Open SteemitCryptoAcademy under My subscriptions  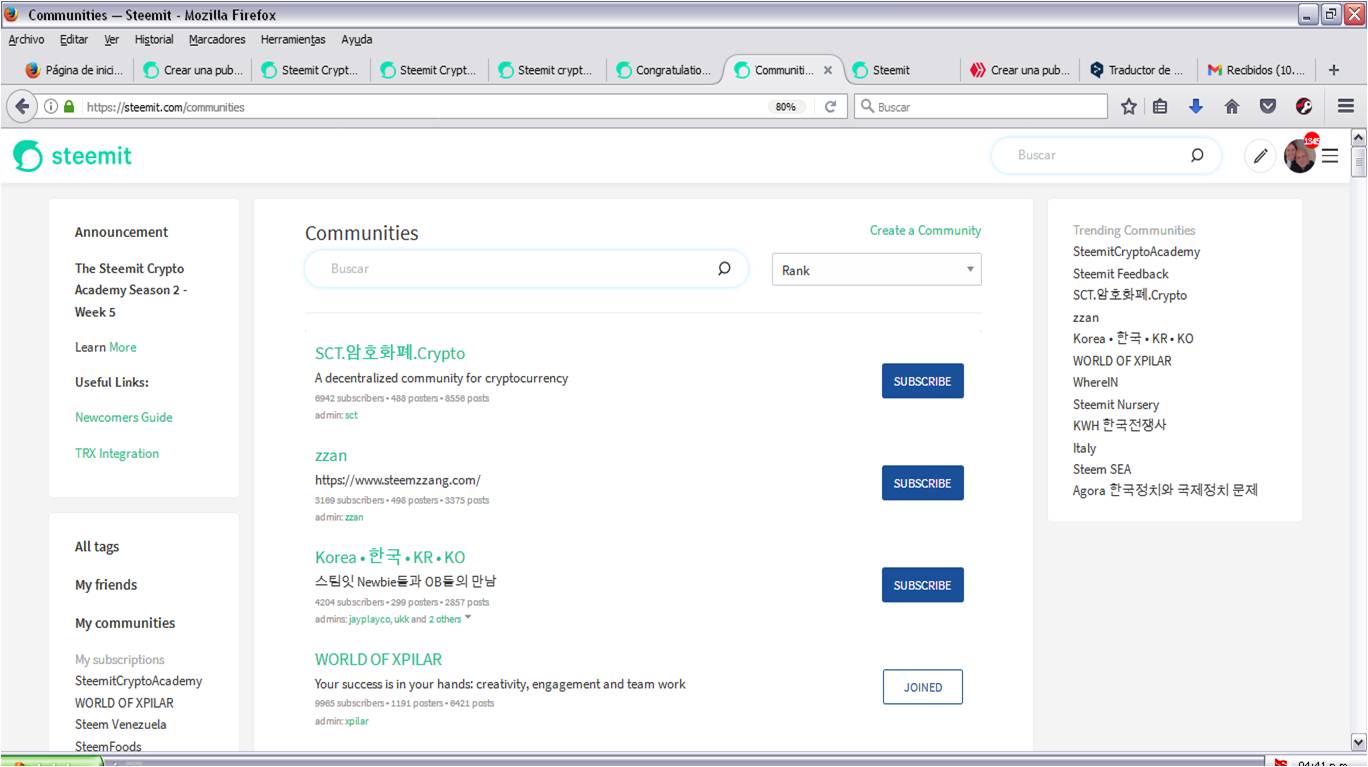[x=139, y=681]
